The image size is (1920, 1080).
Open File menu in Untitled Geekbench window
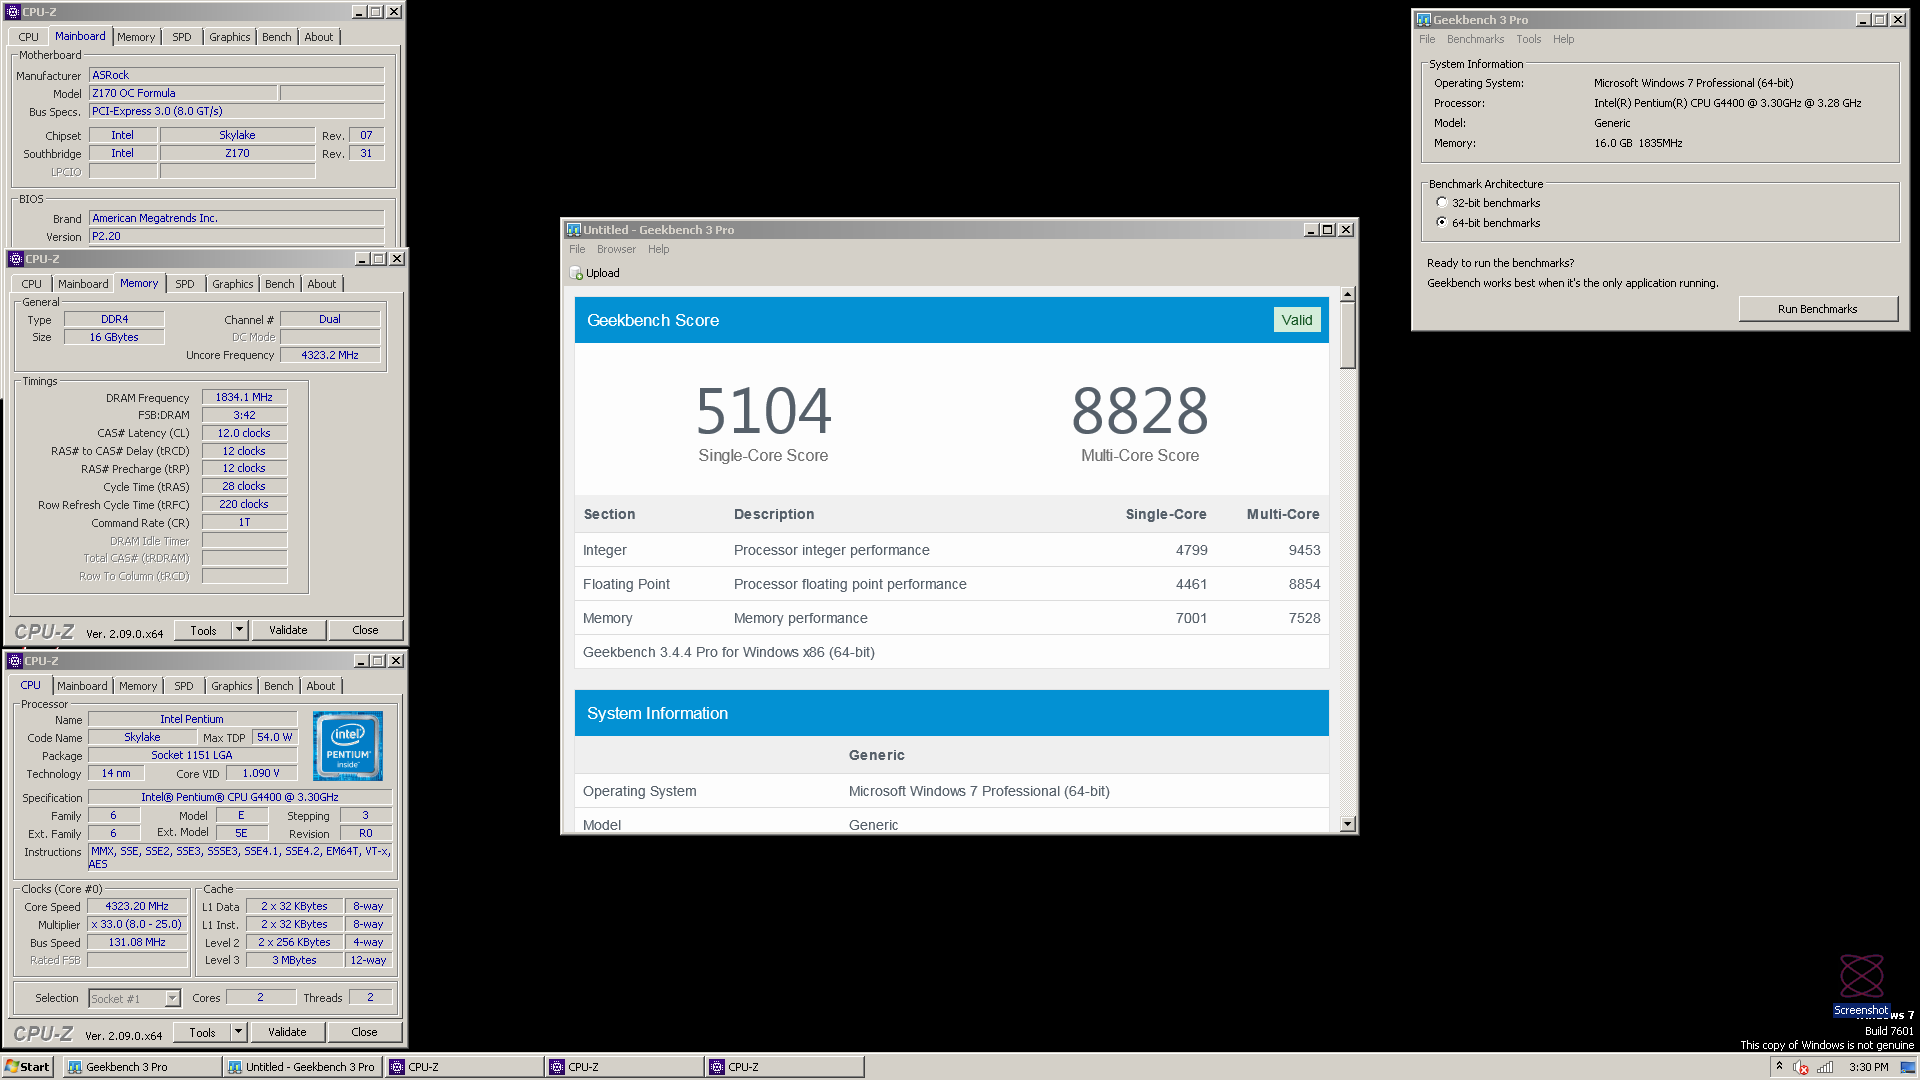pos(577,249)
